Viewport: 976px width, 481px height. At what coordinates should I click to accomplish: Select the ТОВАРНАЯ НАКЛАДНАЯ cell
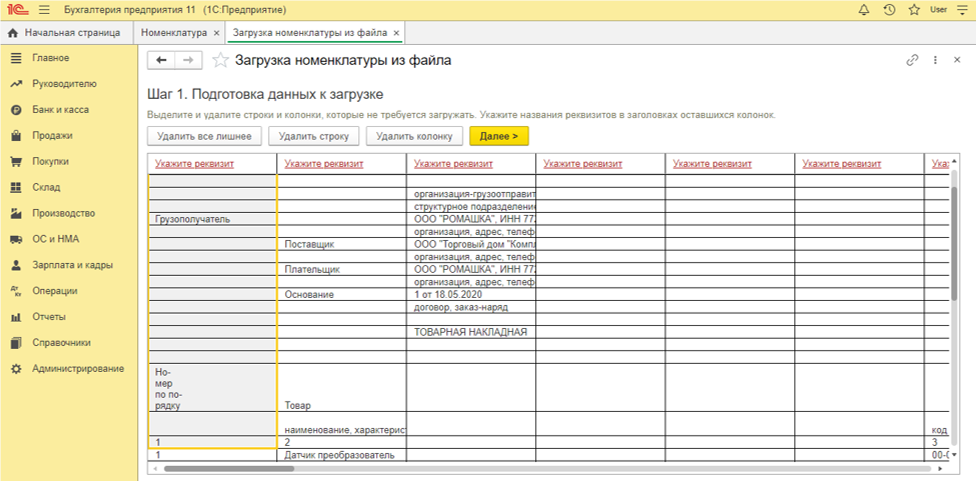click(471, 332)
